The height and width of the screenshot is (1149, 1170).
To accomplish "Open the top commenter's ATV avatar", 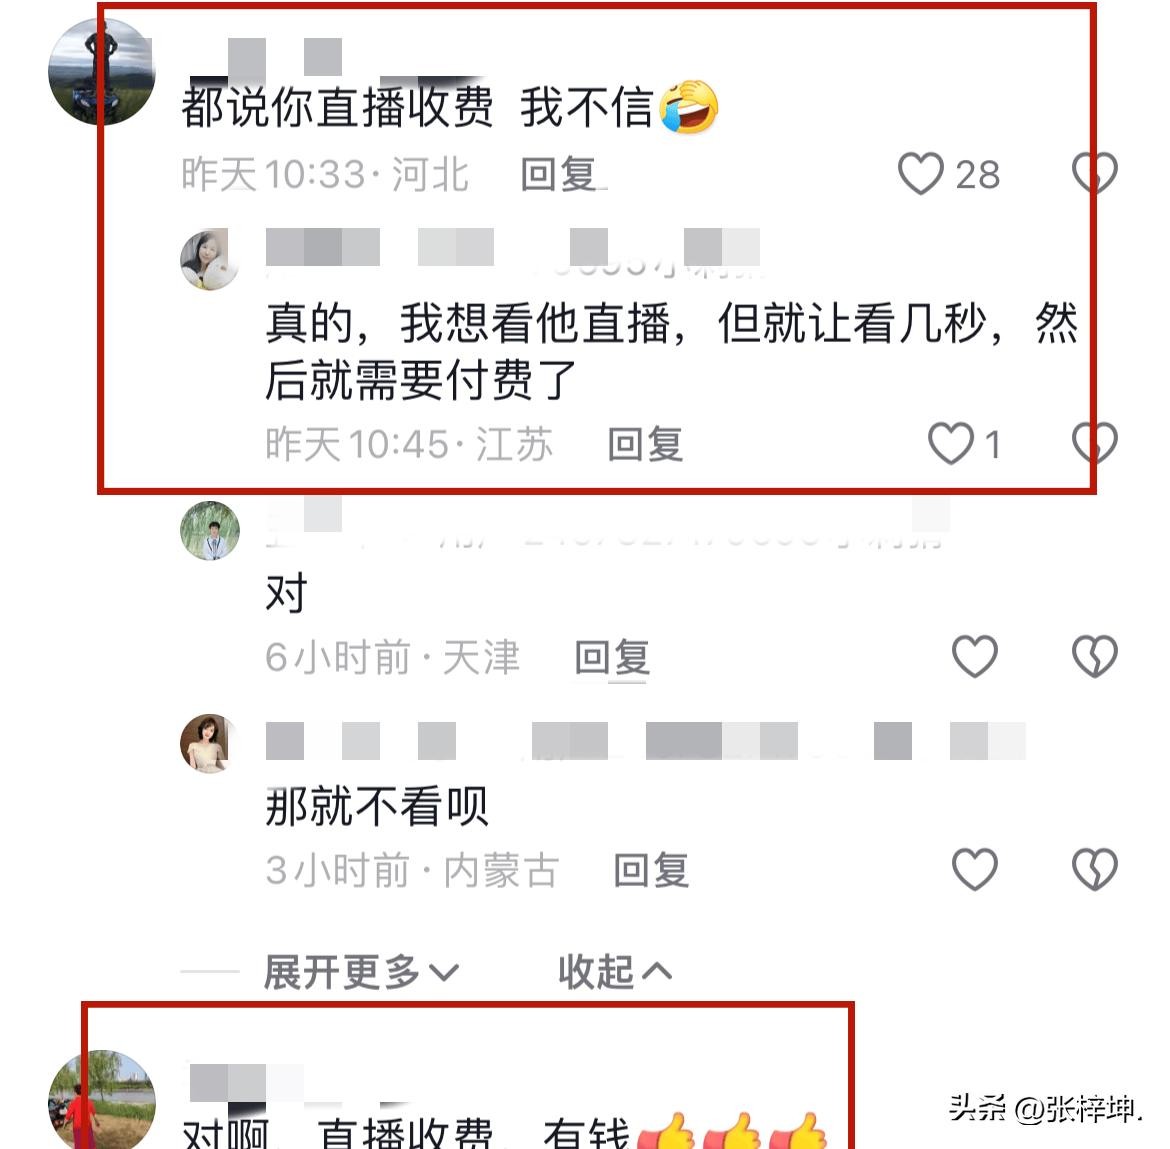I will click(101, 72).
